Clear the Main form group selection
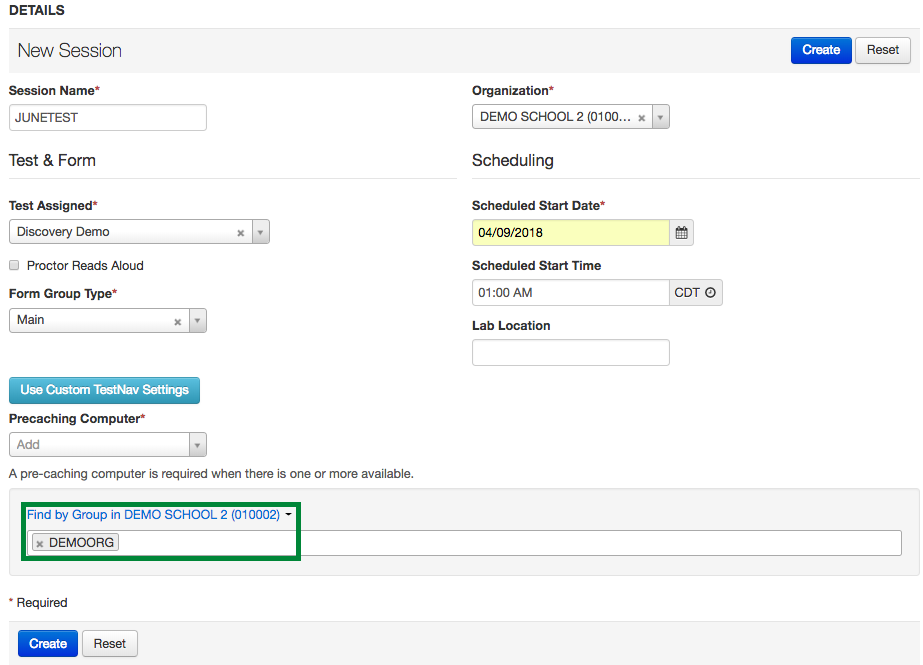 [x=177, y=321]
